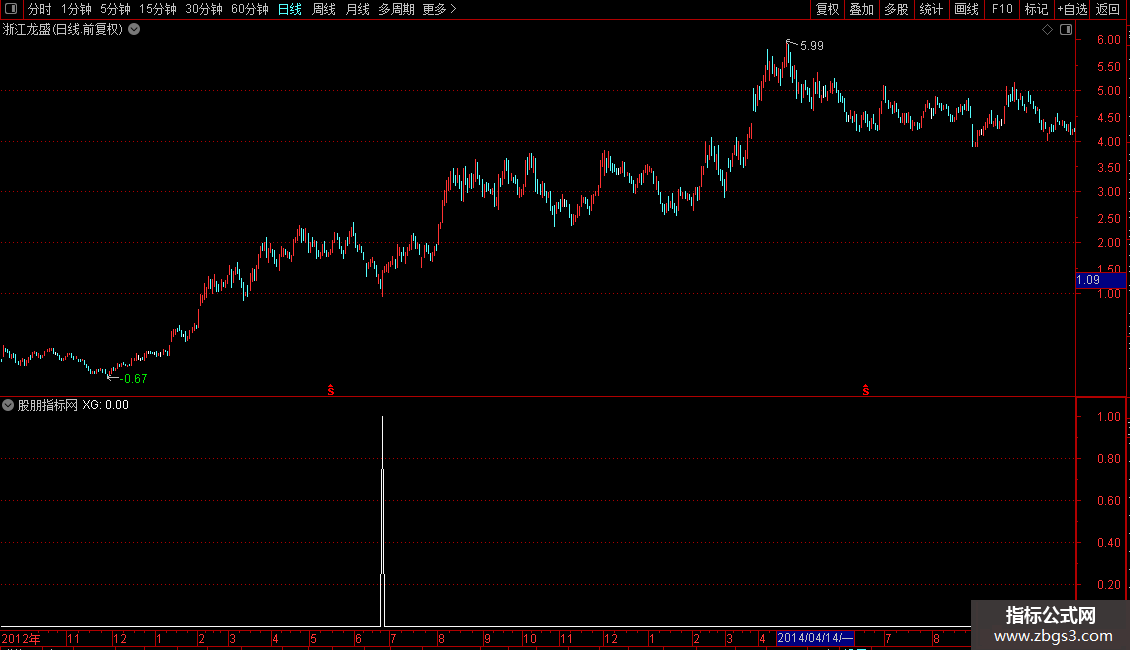The image size is (1130, 650).
Task: Switch to 周线 weekly chart
Action: 324,9
